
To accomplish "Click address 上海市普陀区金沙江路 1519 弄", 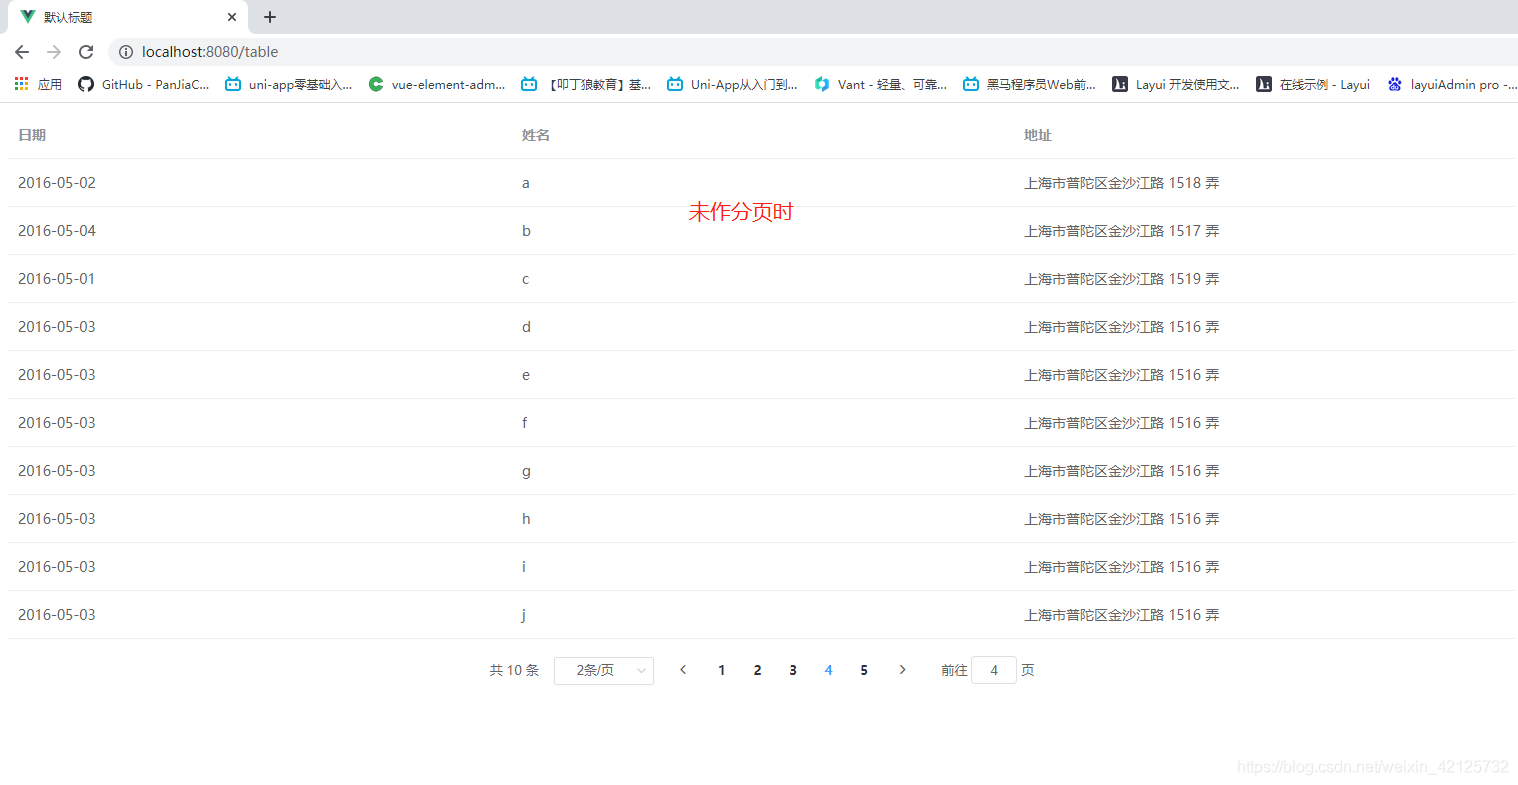I will (1122, 279).
